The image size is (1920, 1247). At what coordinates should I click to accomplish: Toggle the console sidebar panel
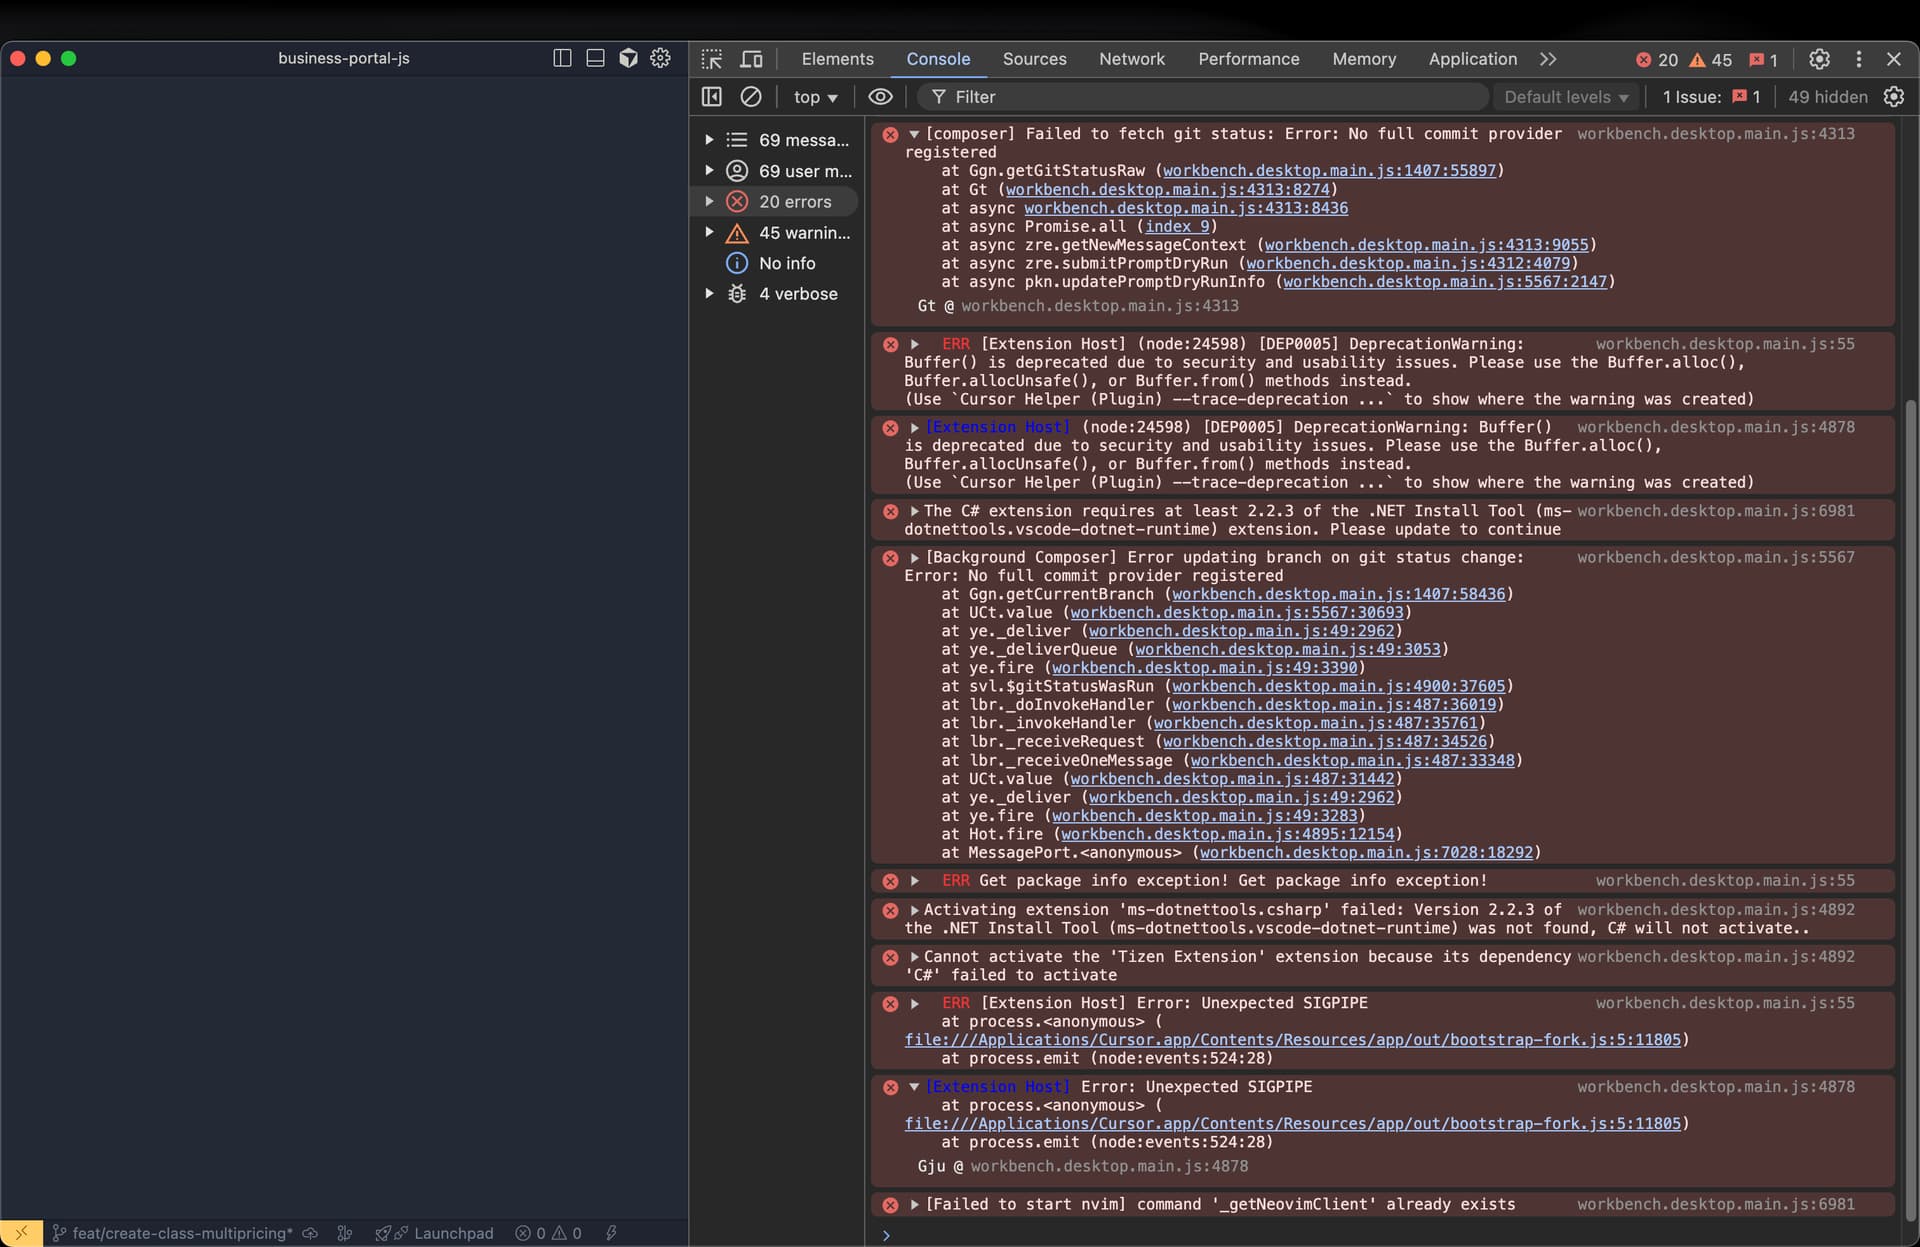pos(712,97)
